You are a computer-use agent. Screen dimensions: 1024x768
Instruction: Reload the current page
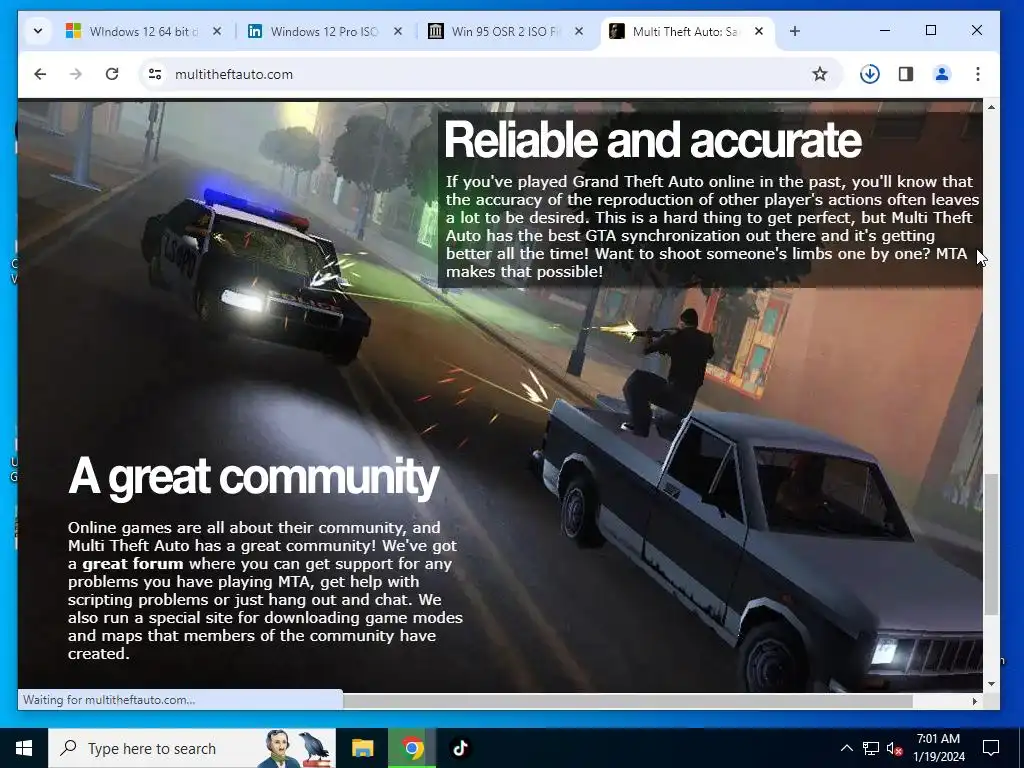coord(112,74)
